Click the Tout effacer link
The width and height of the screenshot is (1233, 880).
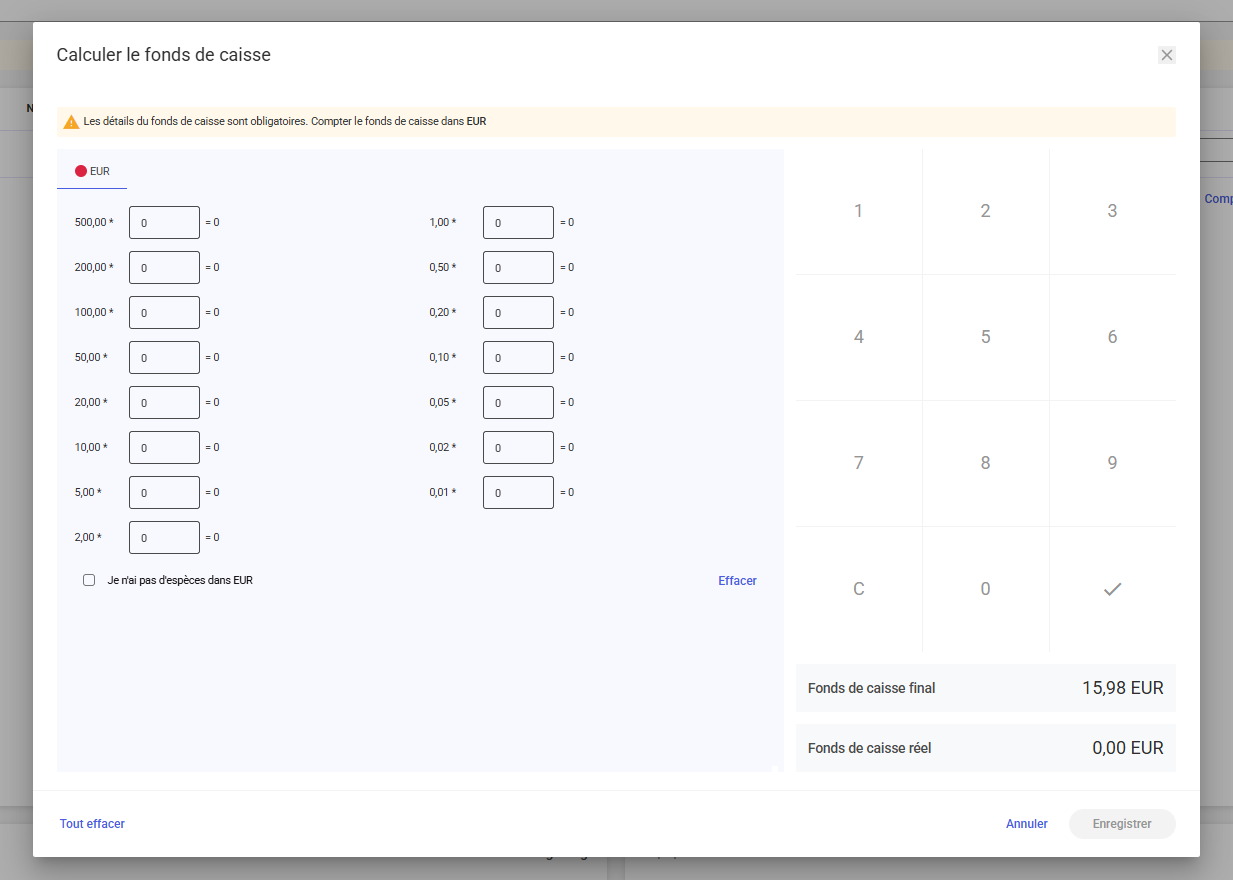click(92, 824)
